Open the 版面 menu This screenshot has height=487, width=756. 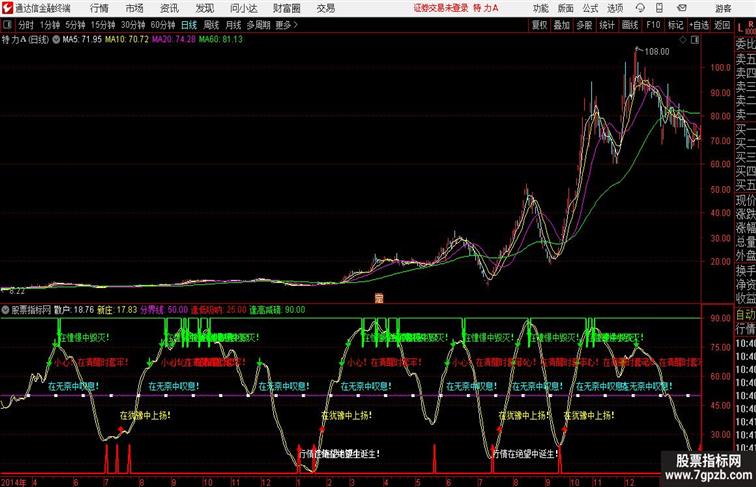566,8
